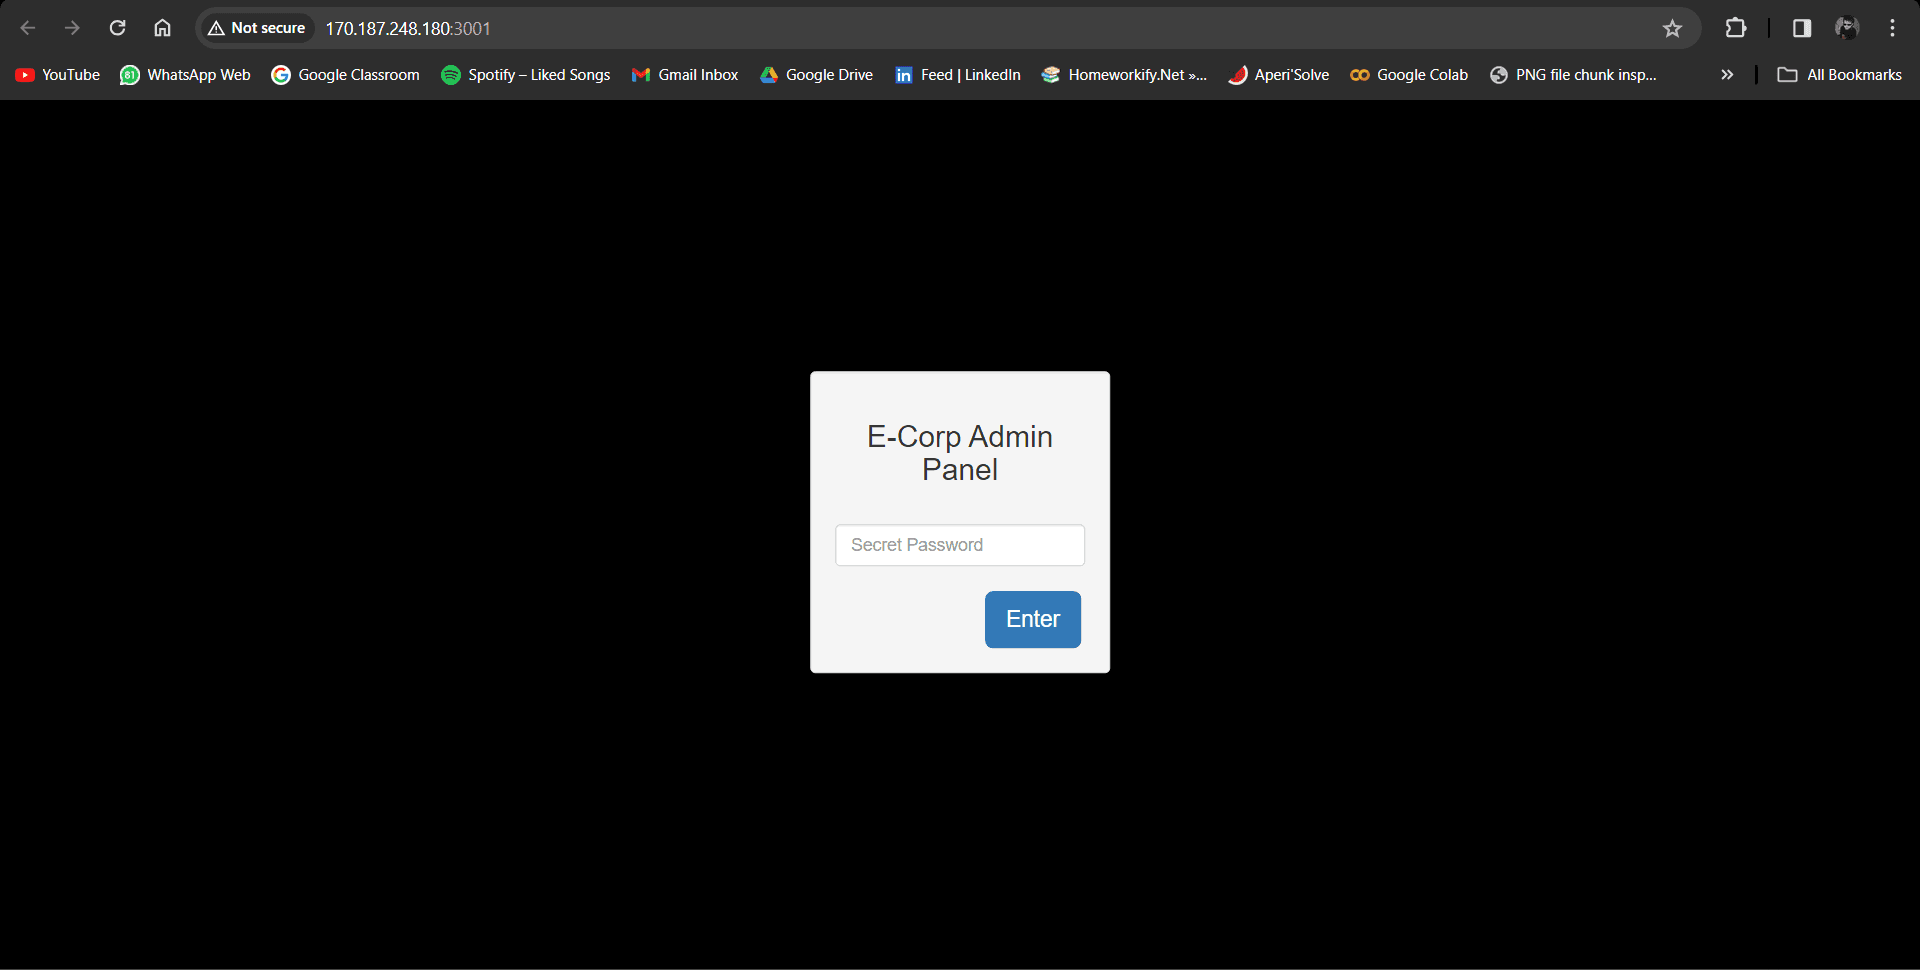The image size is (1920, 970).
Task: Open the WhatsApp Web bookmark
Action: [185, 75]
